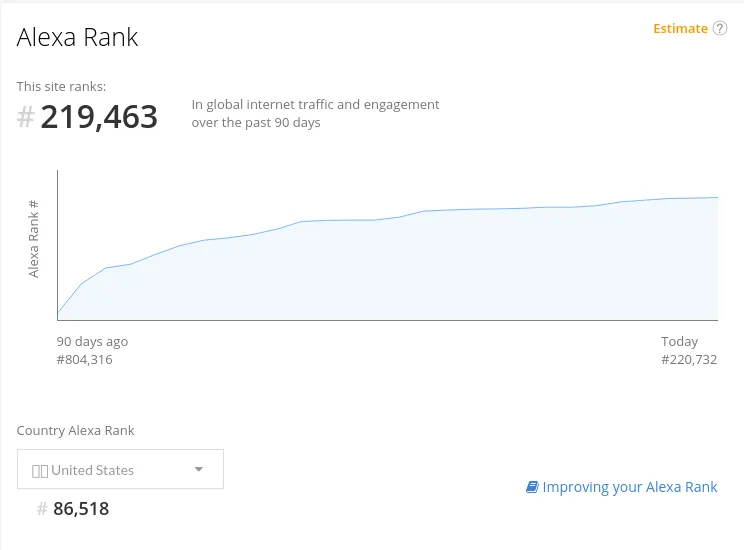Click the Today chart label

[679, 342]
